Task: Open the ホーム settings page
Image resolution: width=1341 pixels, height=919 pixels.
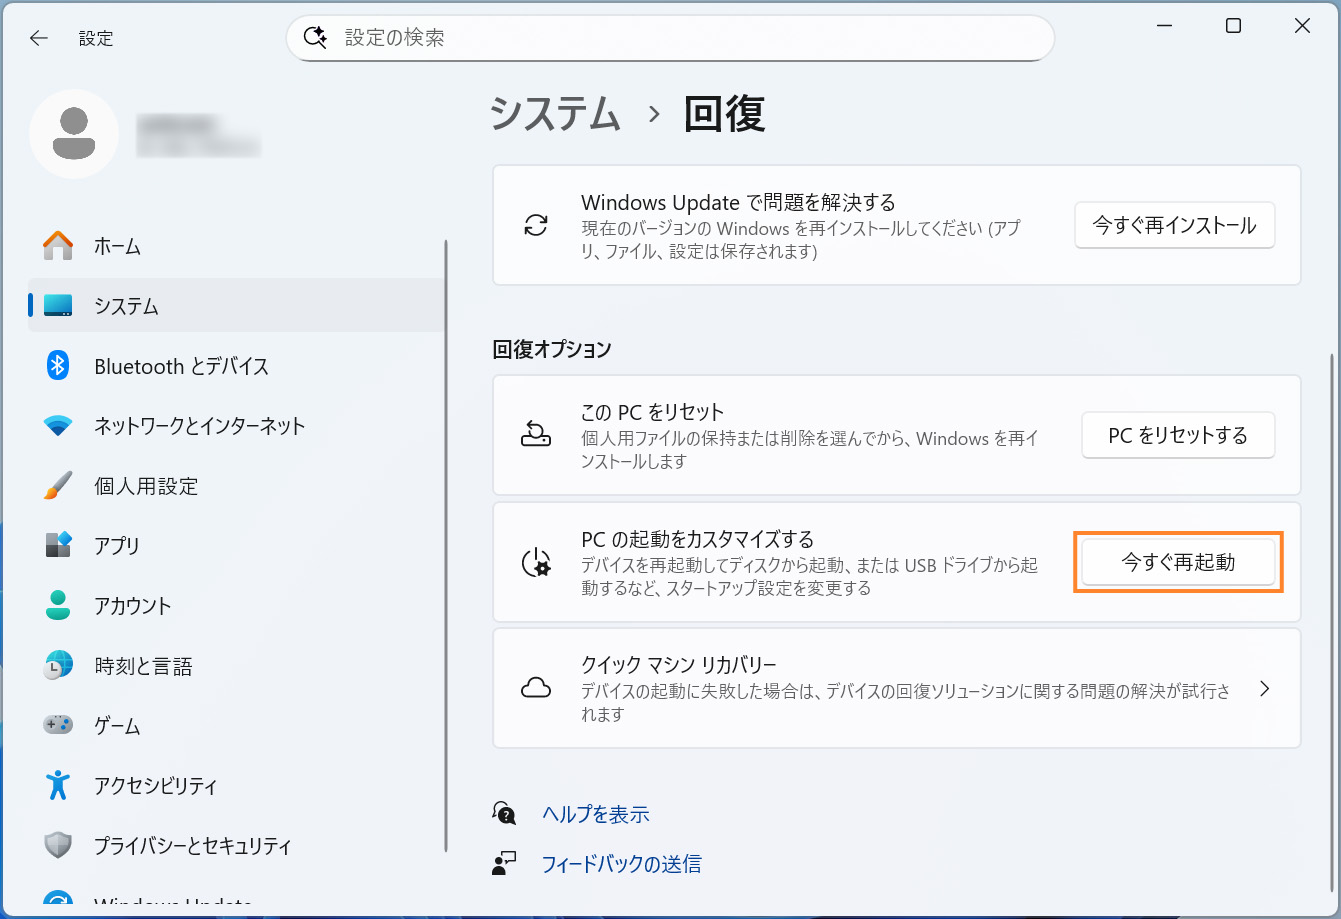Action: 237,245
